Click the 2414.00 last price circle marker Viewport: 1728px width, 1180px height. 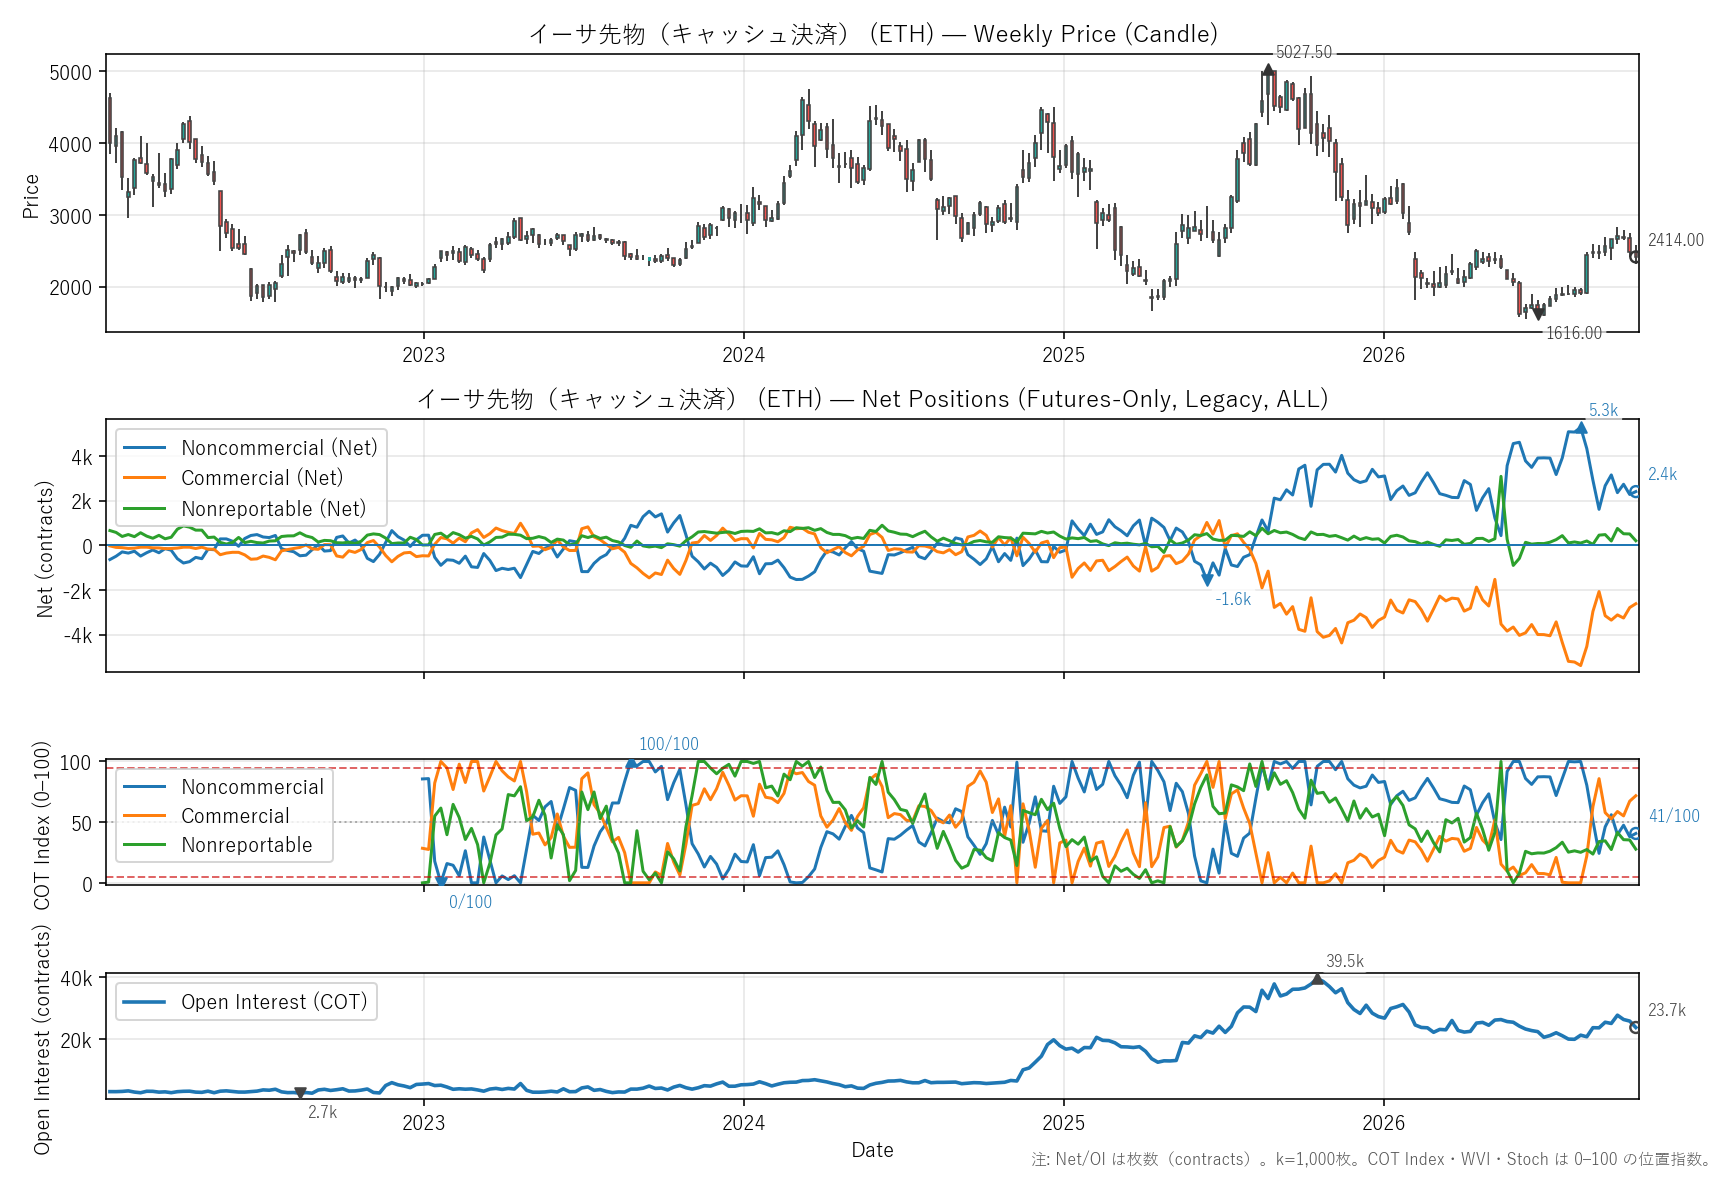[x=1636, y=257]
